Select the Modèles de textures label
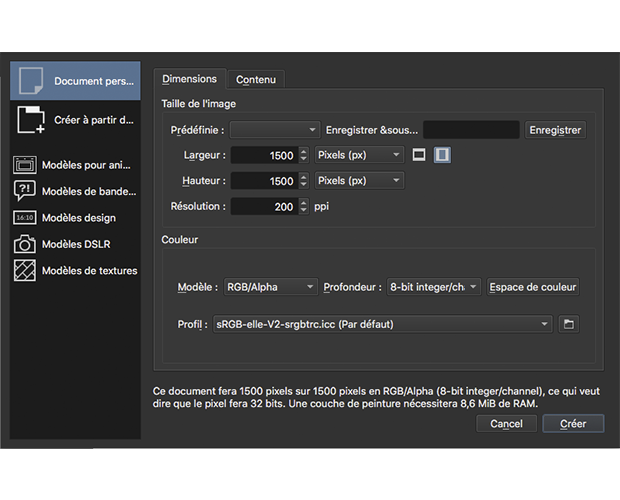This screenshot has height=500, width=620. pos(90,271)
